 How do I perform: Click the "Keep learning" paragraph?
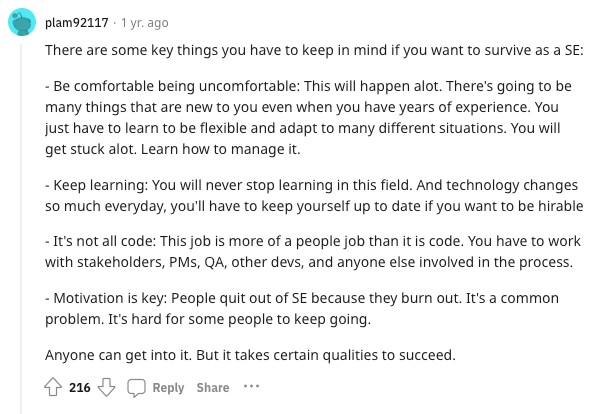314,196
